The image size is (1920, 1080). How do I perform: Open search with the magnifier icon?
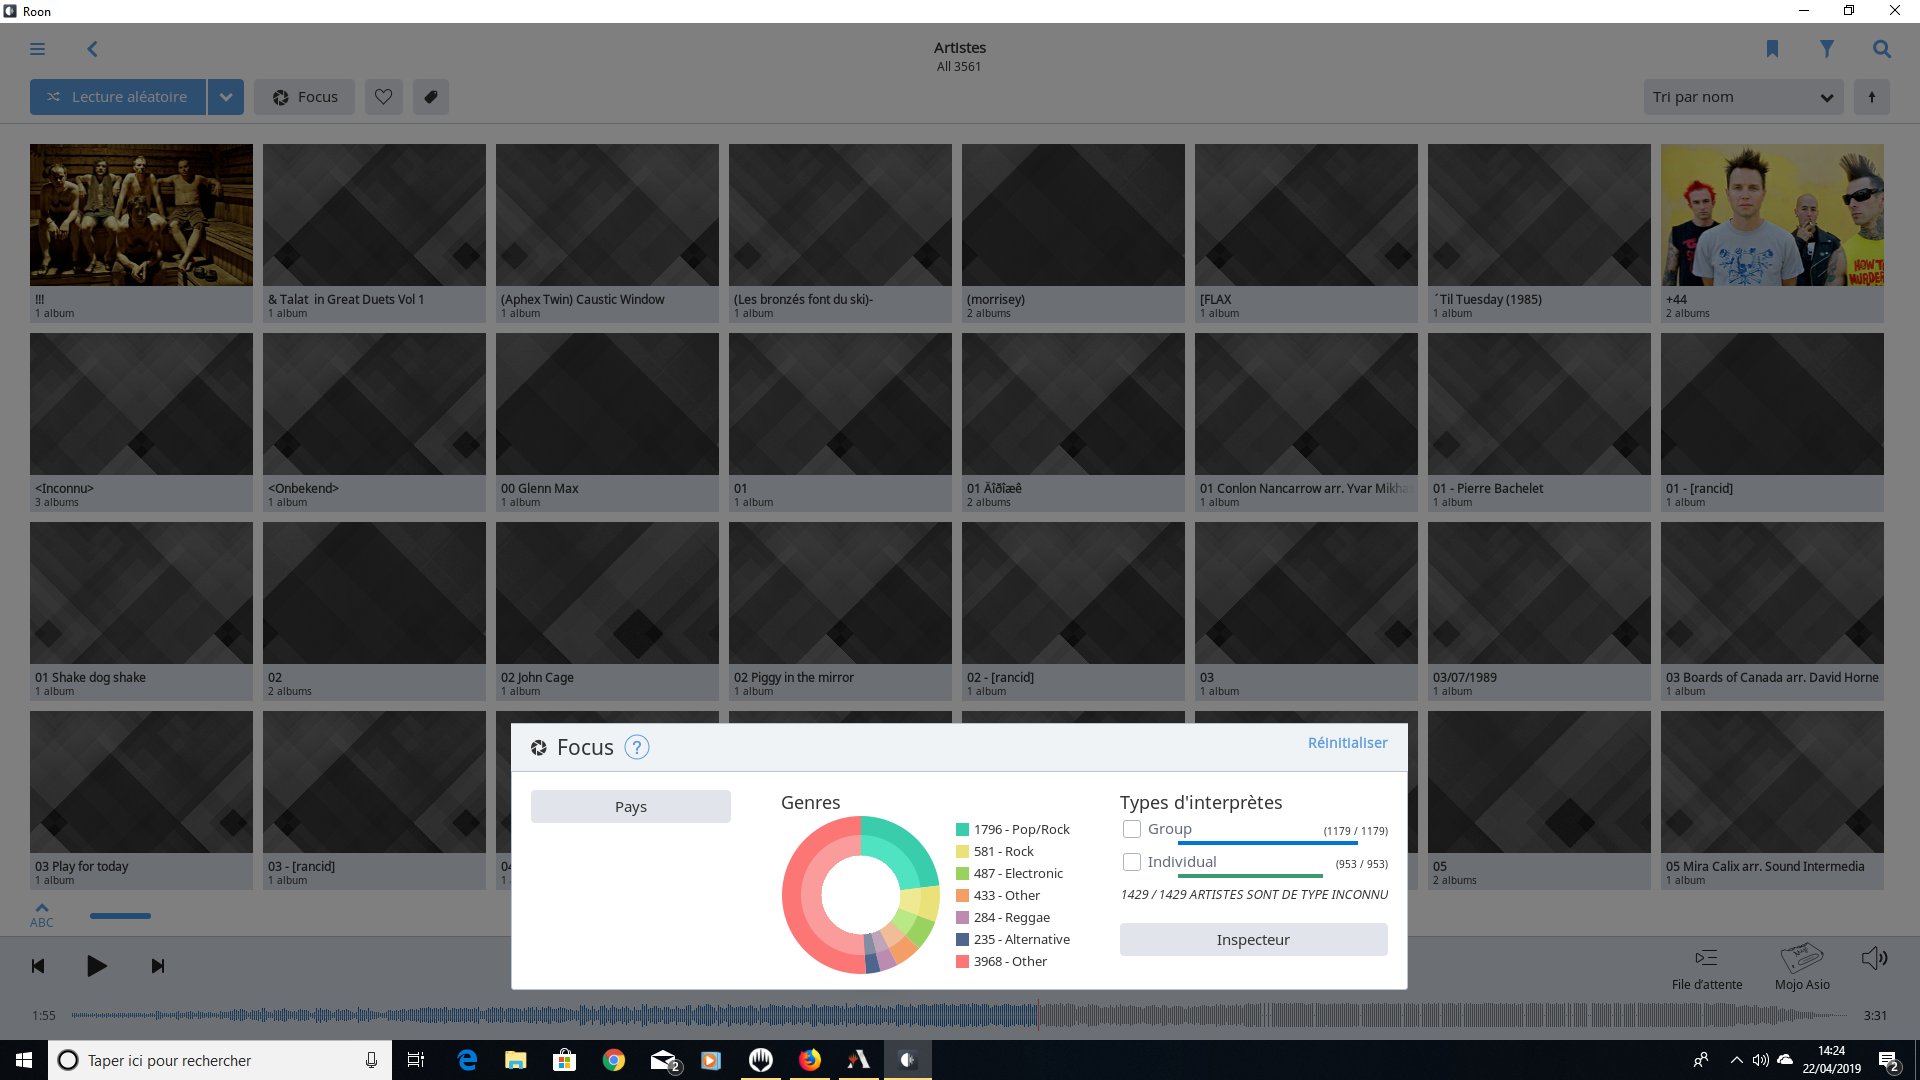click(1882, 49)
